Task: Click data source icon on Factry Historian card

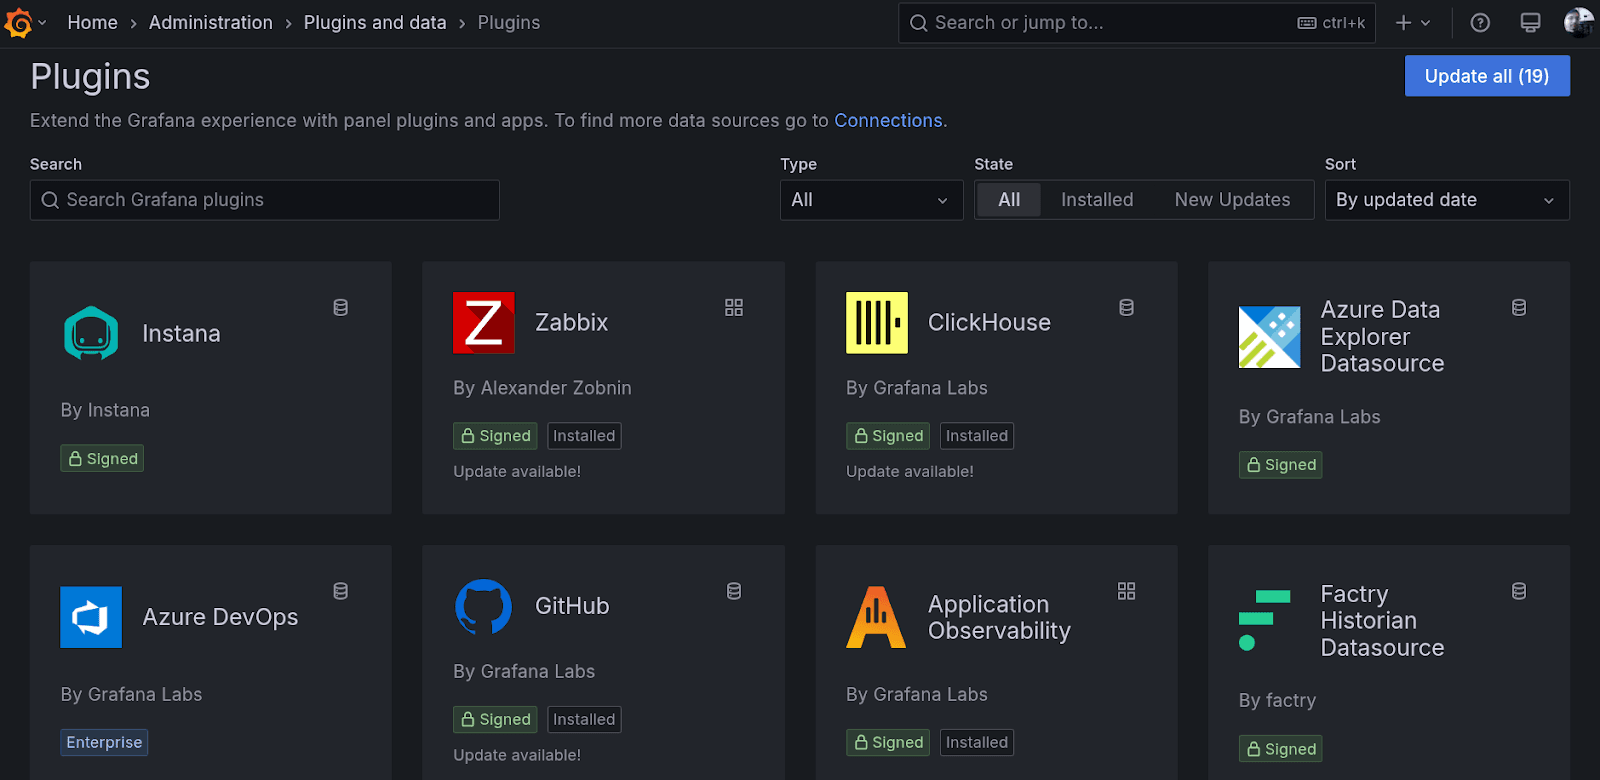Action: pos(1519,592)
